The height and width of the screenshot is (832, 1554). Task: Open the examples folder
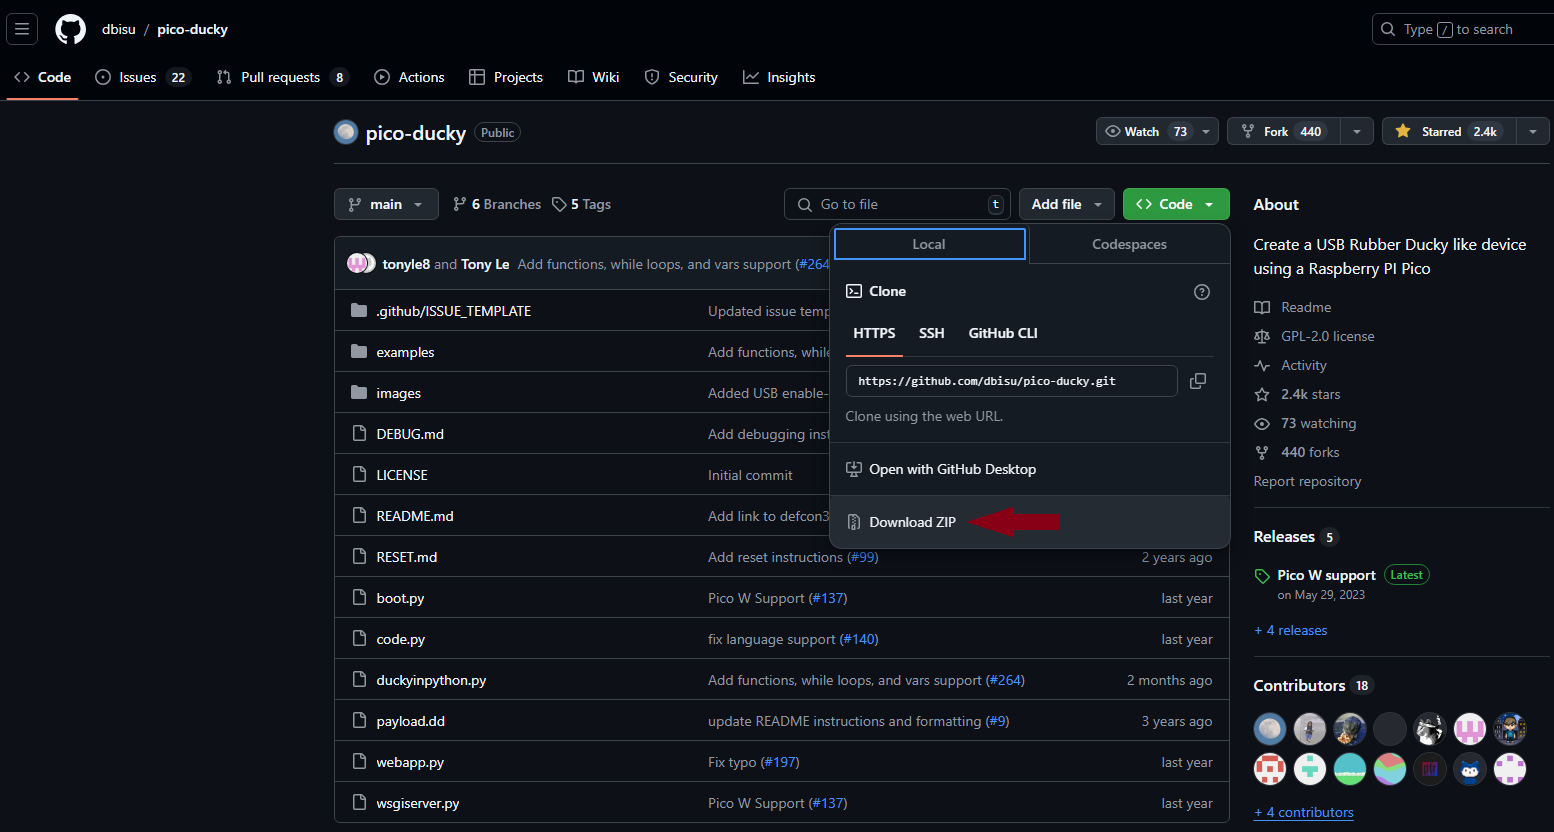tap(405, 352)
